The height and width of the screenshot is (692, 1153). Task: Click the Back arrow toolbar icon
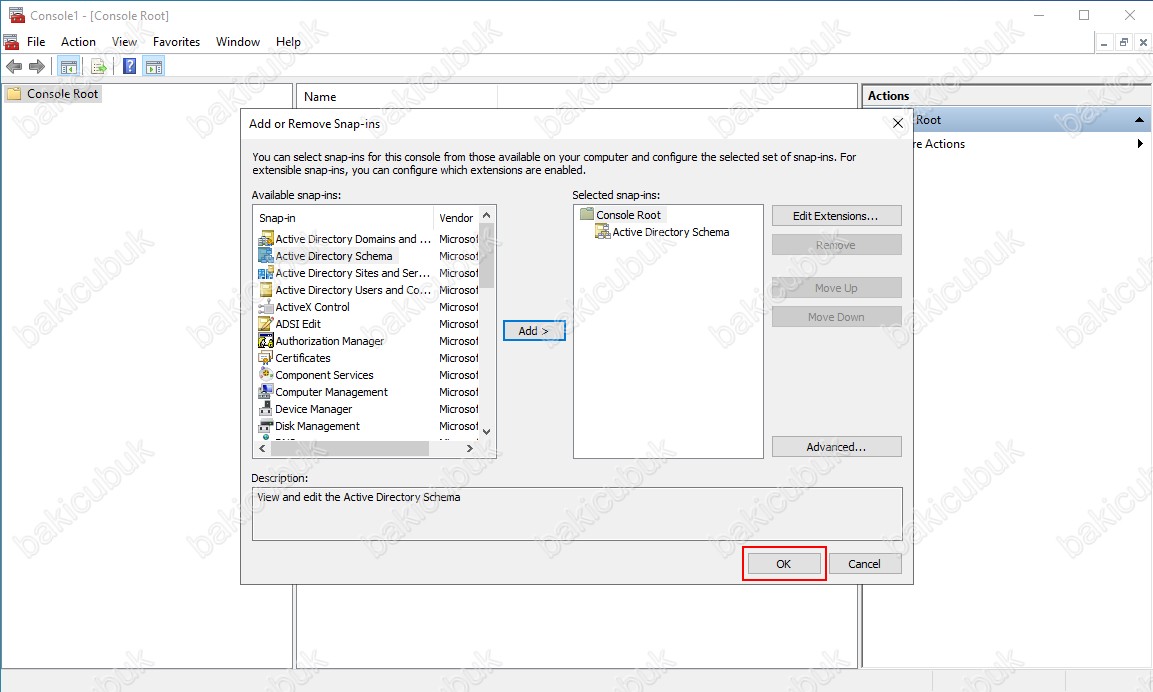pos(13,67)
